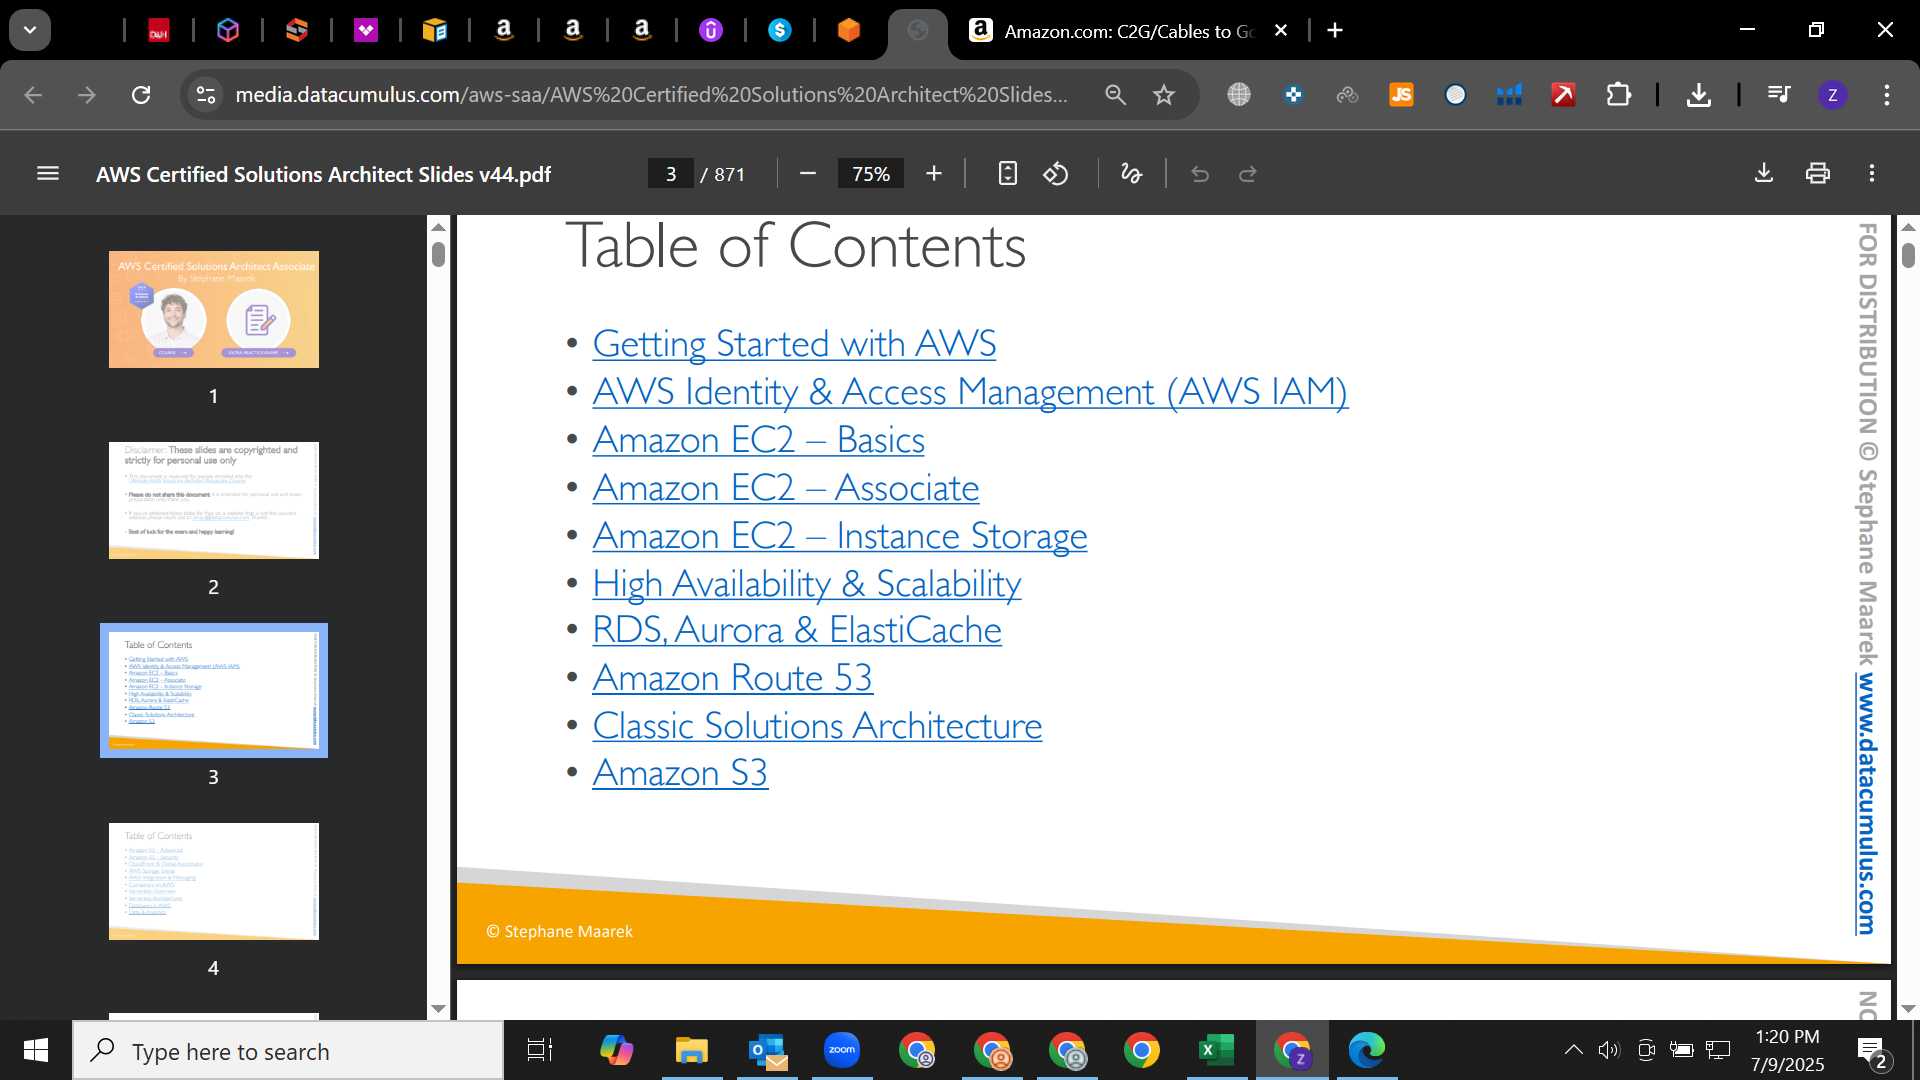
Task: Open High Availability & Scalability link
Action: tap(806, 583)
